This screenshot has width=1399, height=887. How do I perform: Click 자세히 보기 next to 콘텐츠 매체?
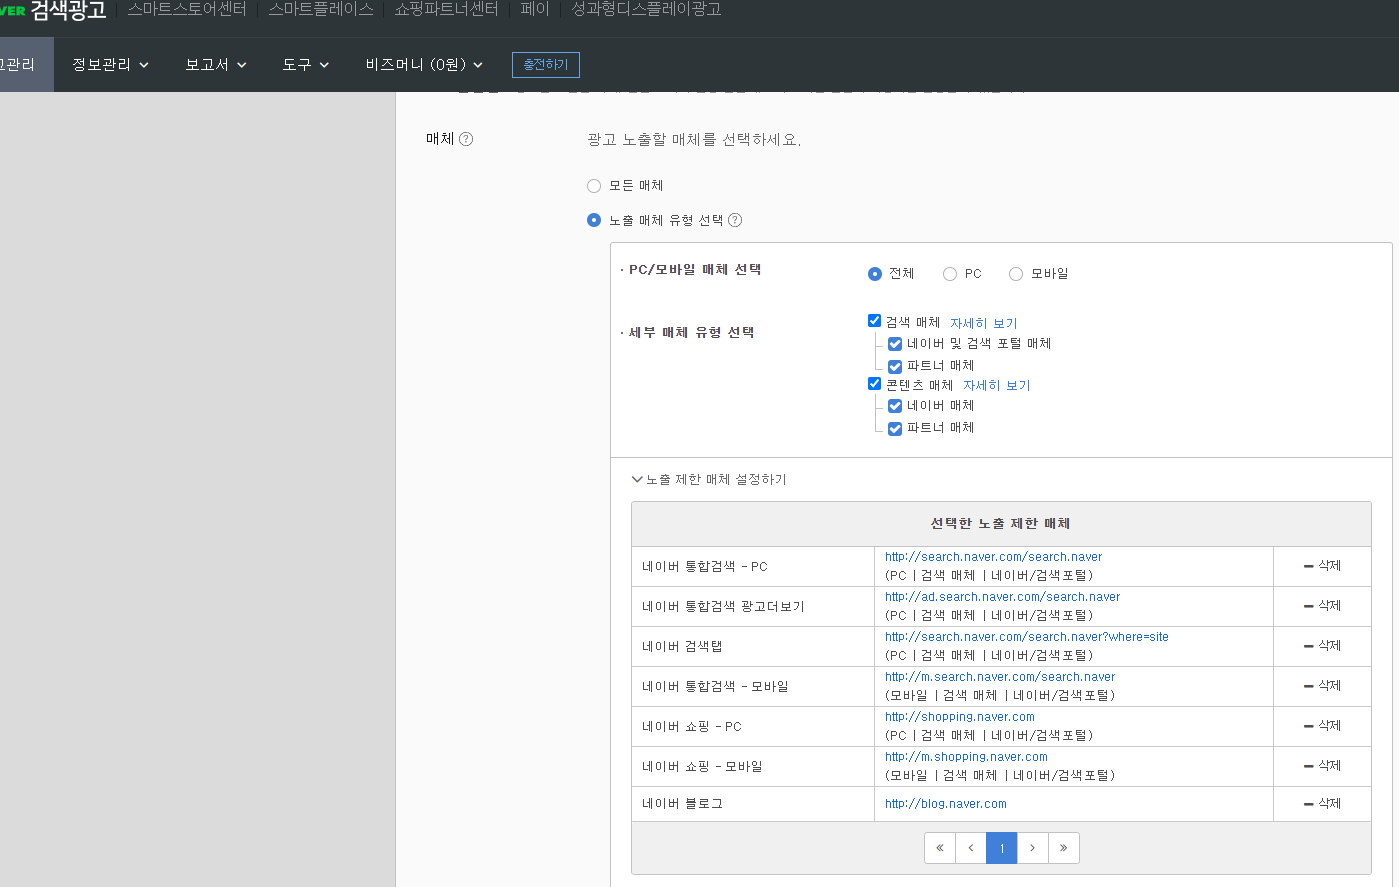click(997, 386)
